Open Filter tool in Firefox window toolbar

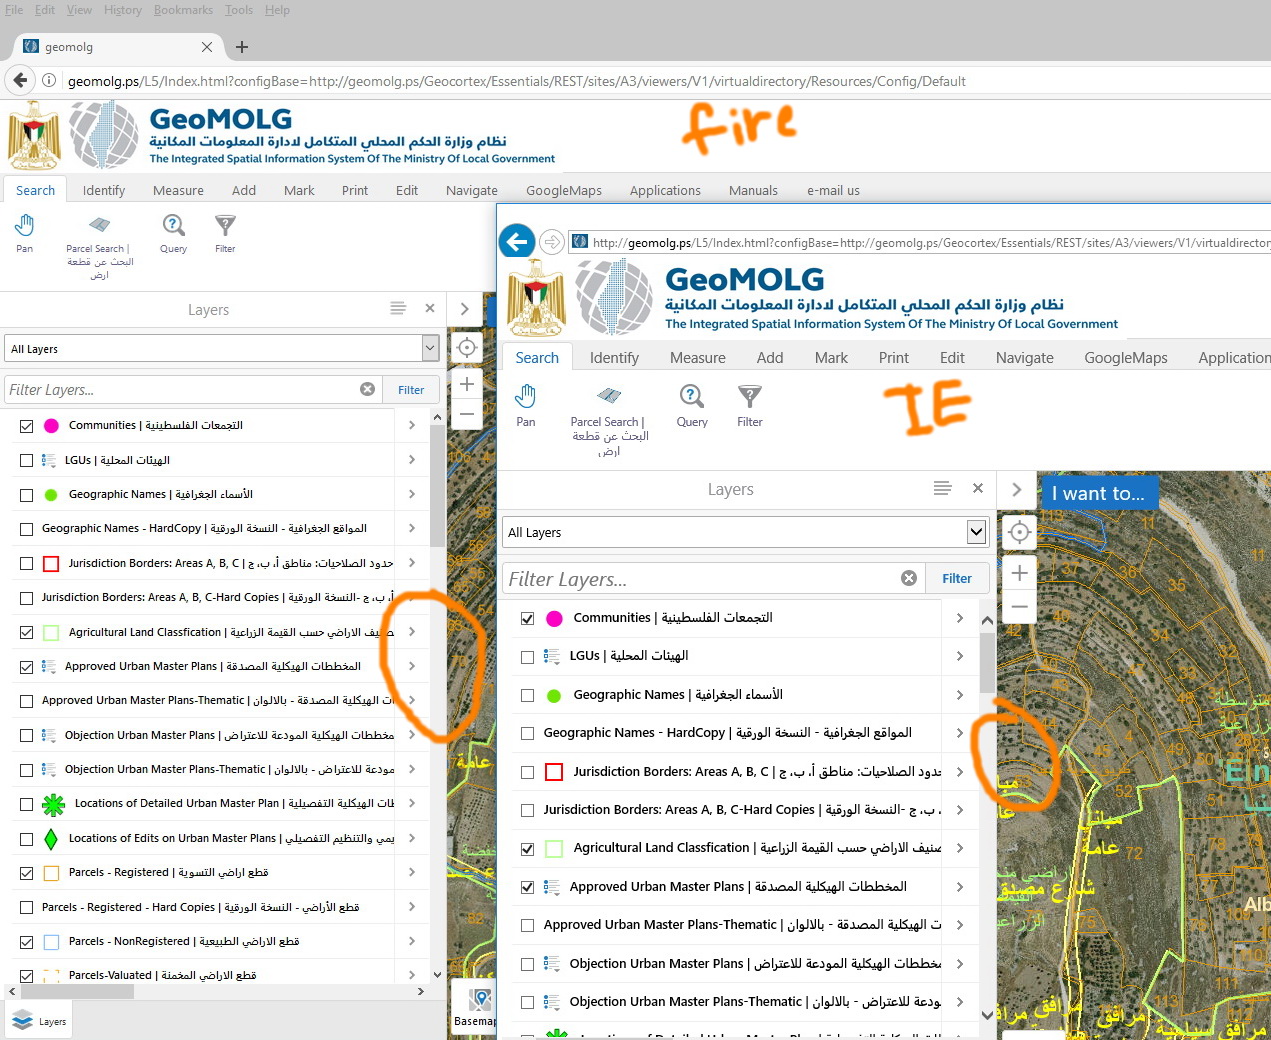[x=225, y=233]
